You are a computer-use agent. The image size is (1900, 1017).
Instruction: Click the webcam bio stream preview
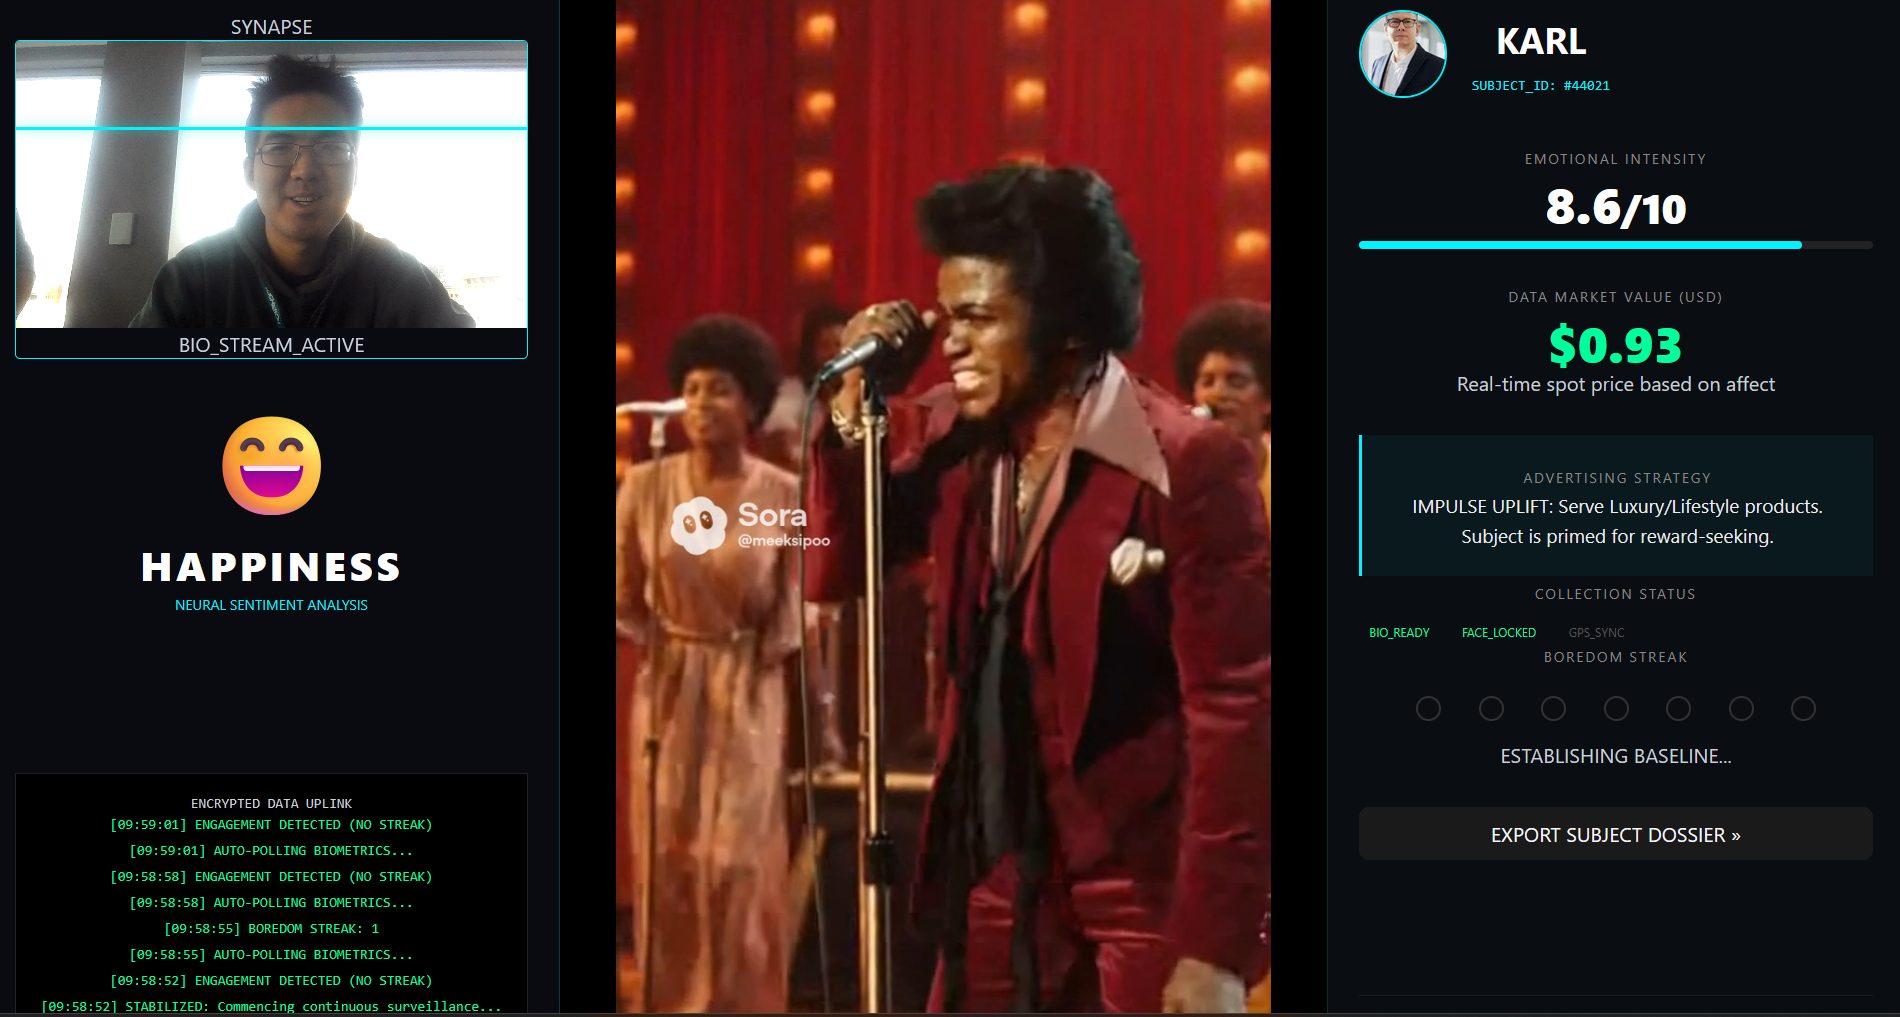pyautogui.click(x=271, y=185)
